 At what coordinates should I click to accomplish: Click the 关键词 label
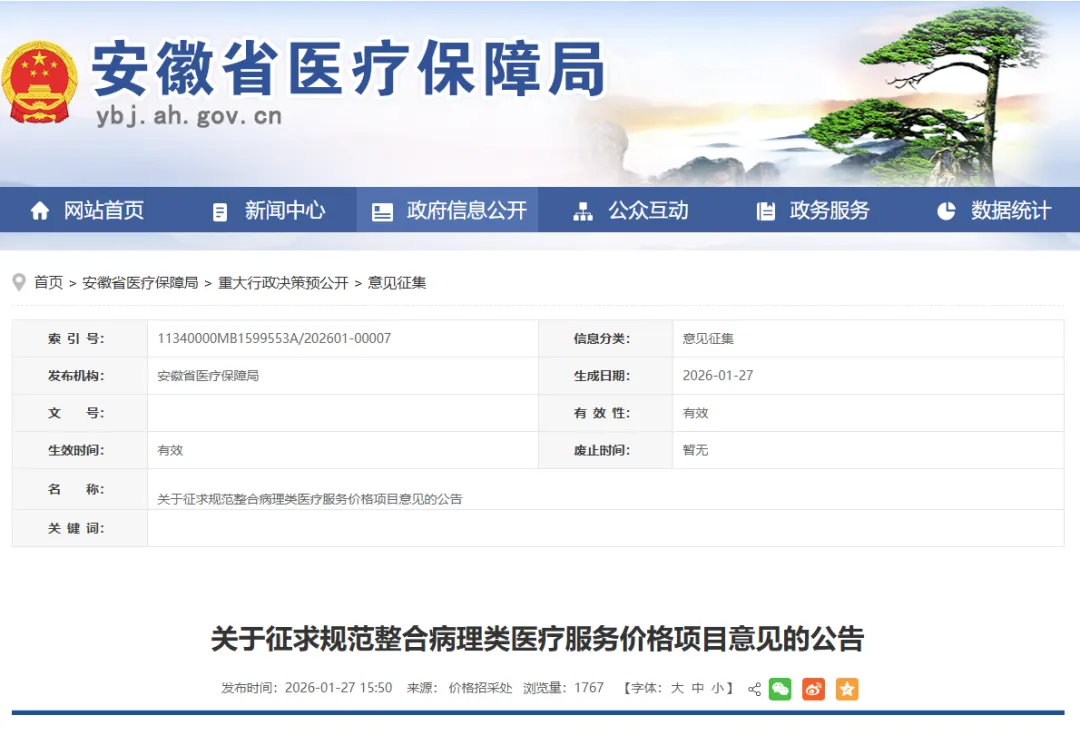76,528
